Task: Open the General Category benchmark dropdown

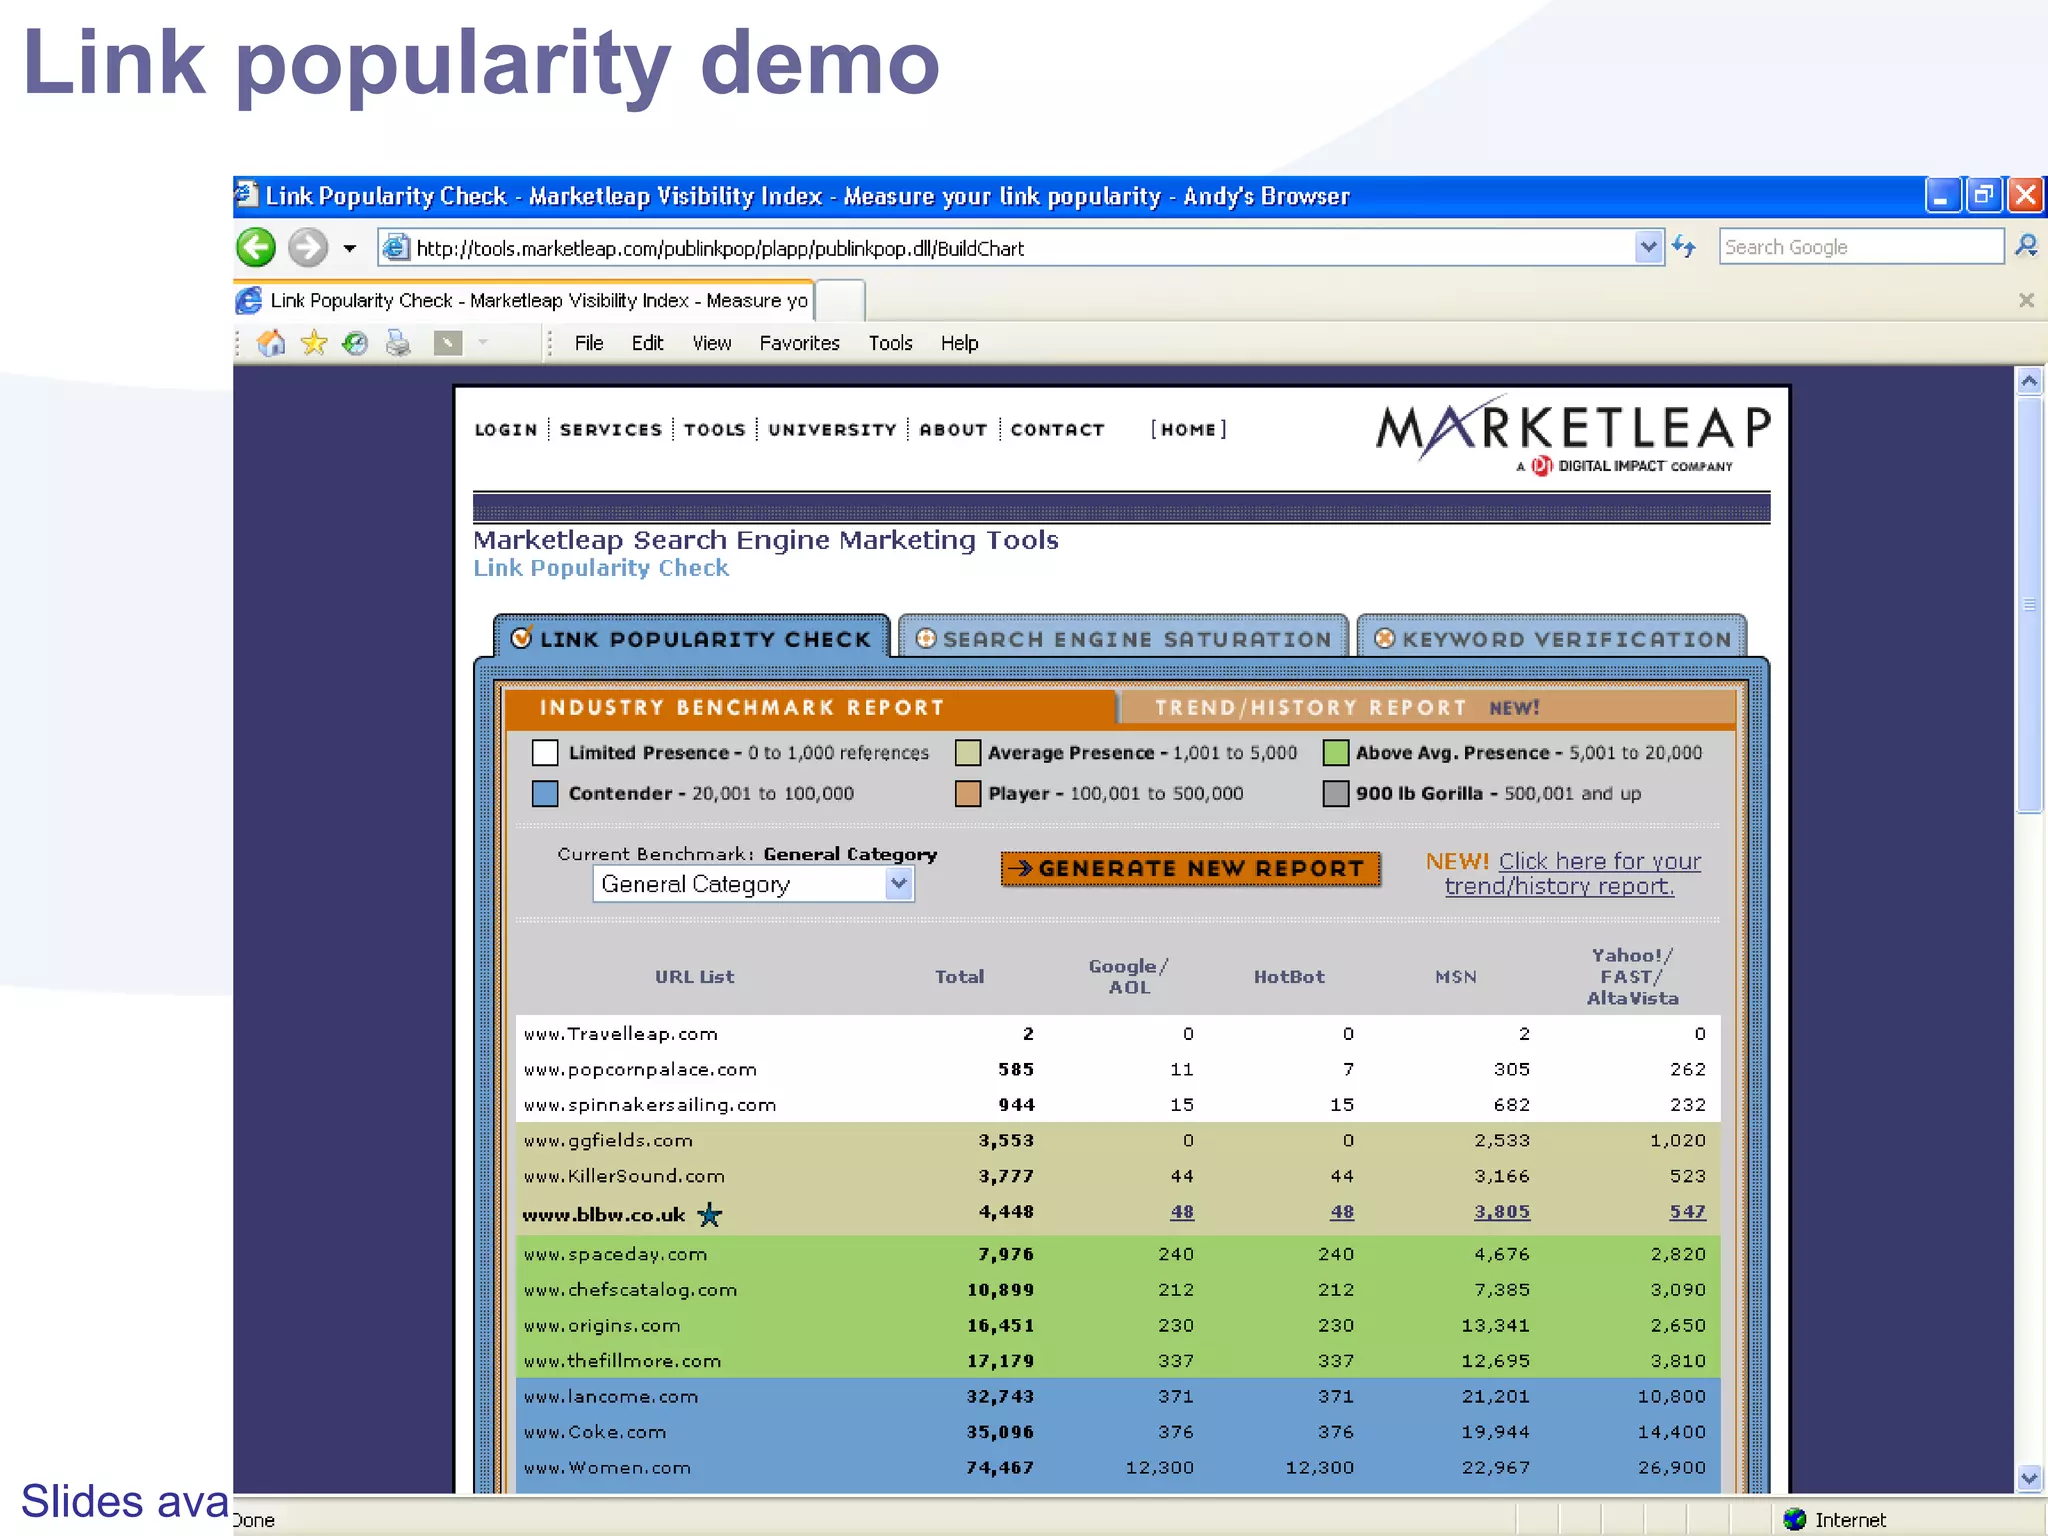Action: tap(898, 884)
